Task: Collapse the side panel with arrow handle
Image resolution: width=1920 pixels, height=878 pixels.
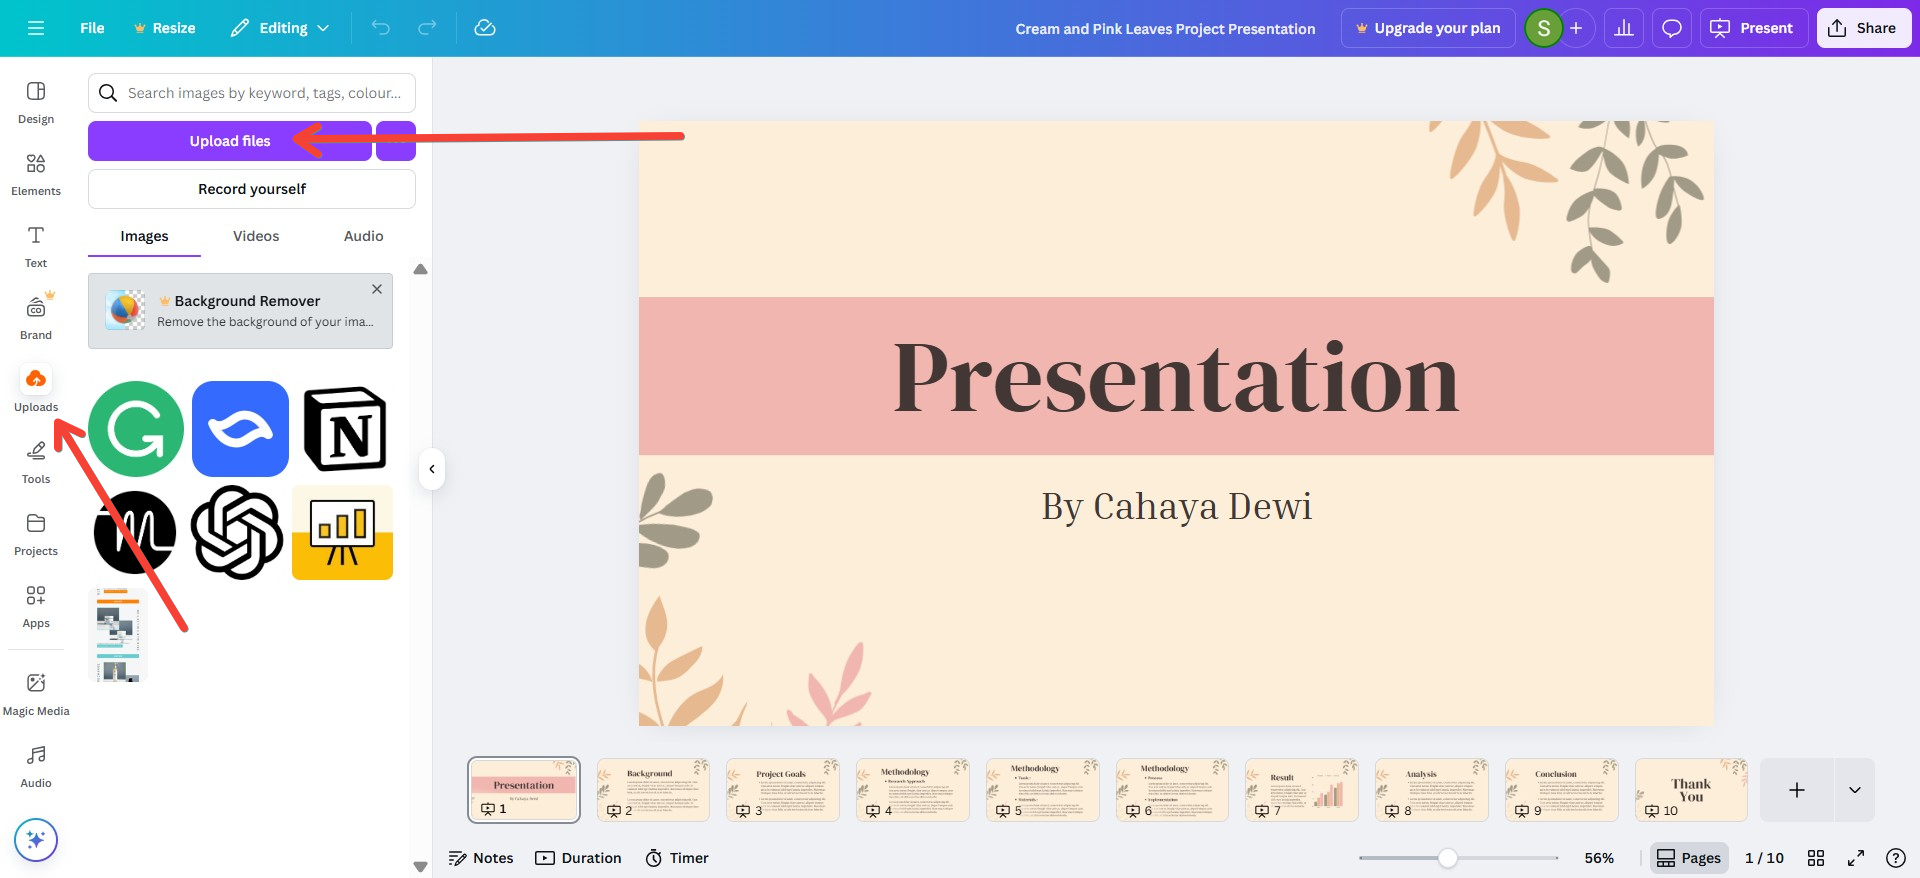Action: [432, 469]
